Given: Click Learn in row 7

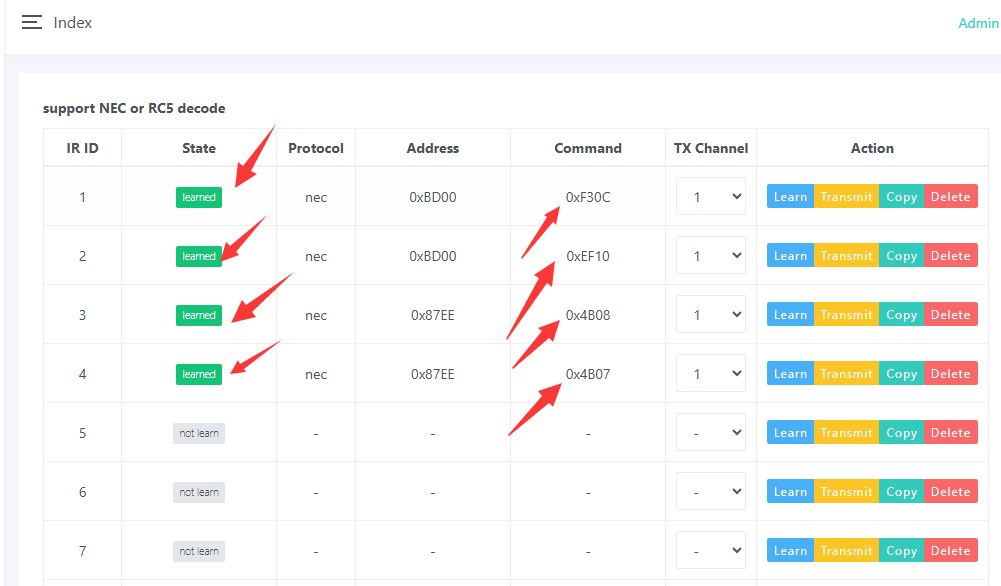Looking at the screenshot, I should pyautogui.click(x=790, y=551).
